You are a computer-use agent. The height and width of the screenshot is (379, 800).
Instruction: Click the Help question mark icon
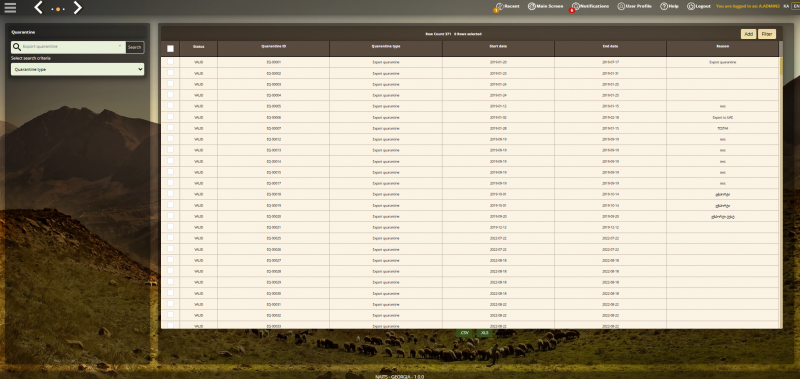[x=664, y=7]
